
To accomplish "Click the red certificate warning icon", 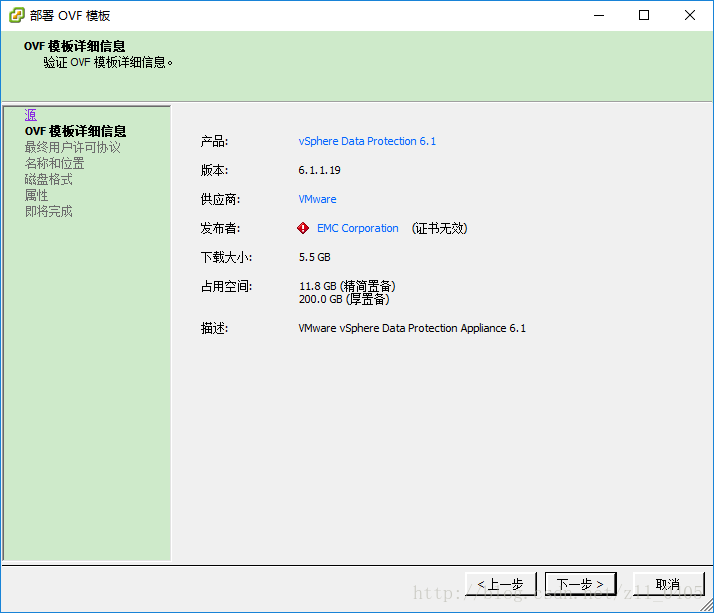I will (x=303, y=228).
